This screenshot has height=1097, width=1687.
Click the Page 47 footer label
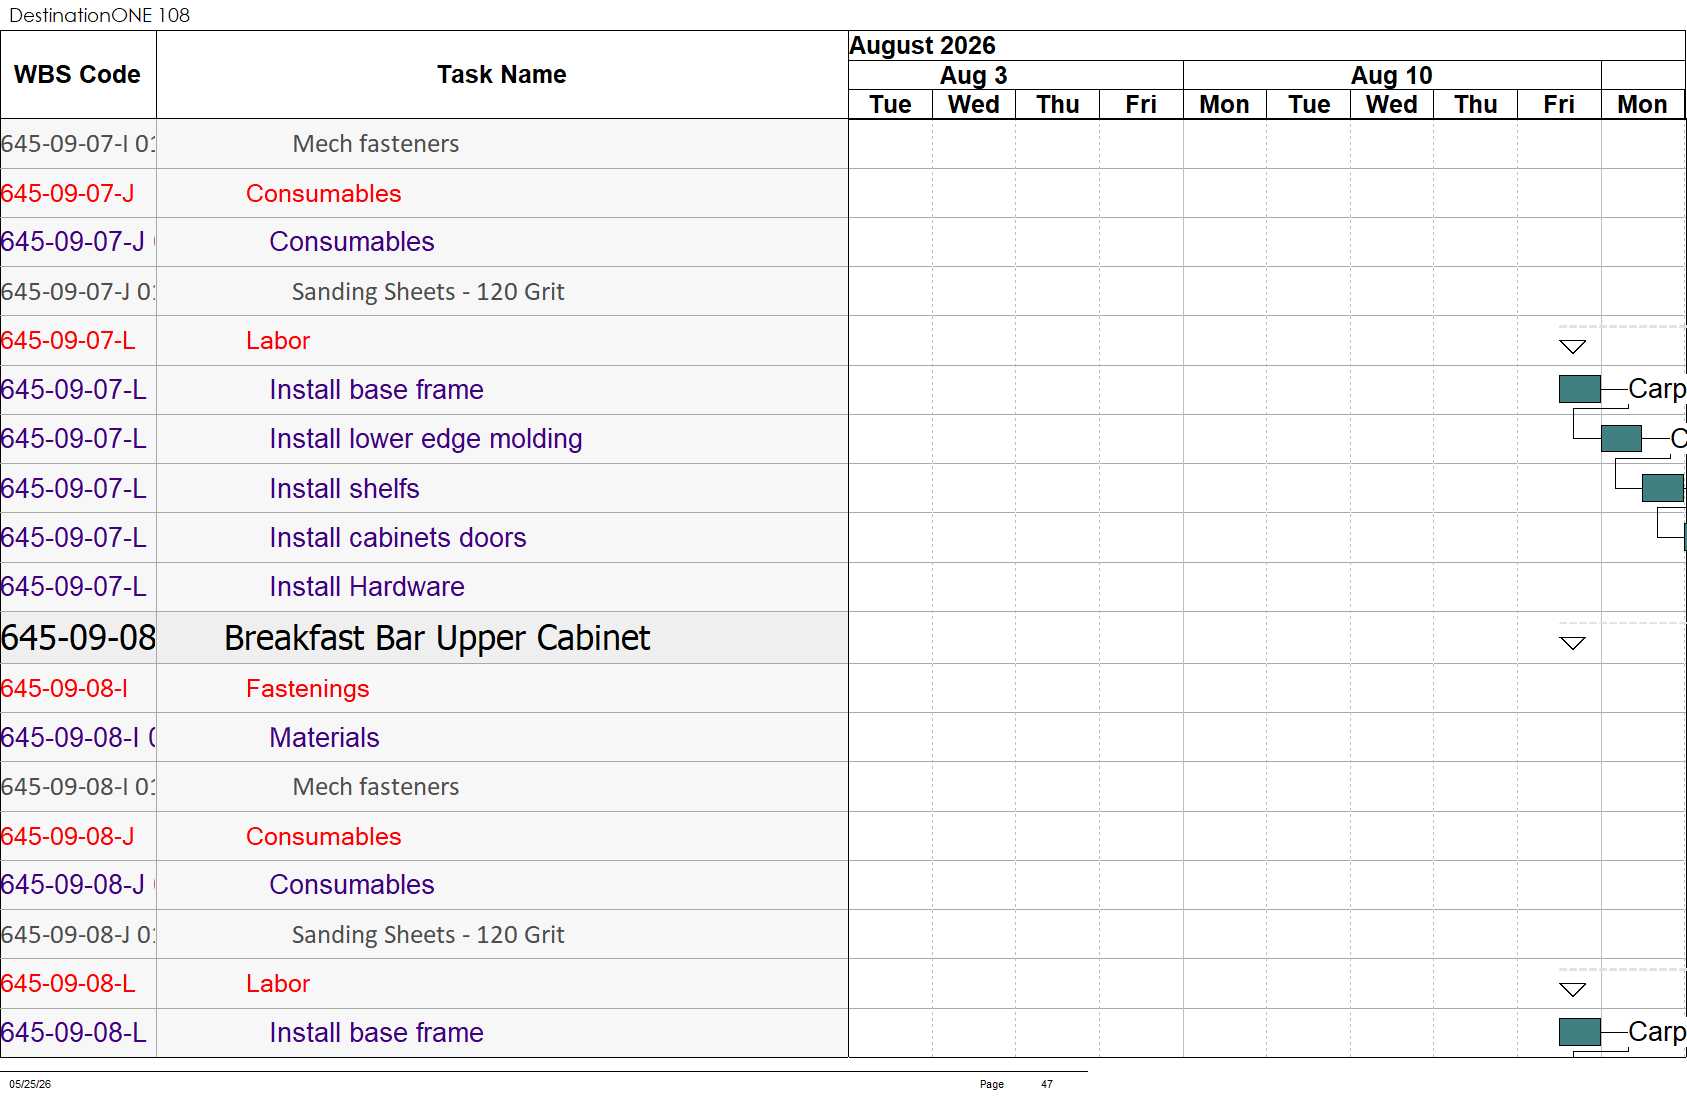[1016, 1084]
